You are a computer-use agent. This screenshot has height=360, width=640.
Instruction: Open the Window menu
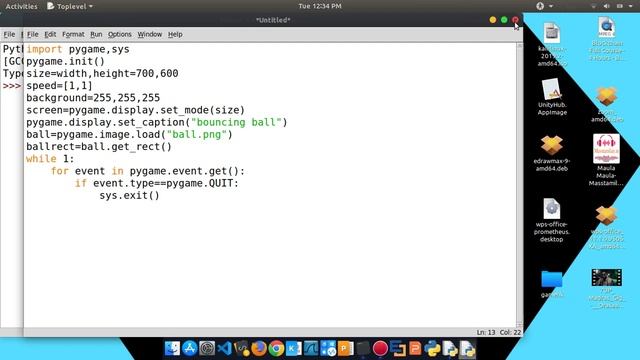[x=149, y=34]
